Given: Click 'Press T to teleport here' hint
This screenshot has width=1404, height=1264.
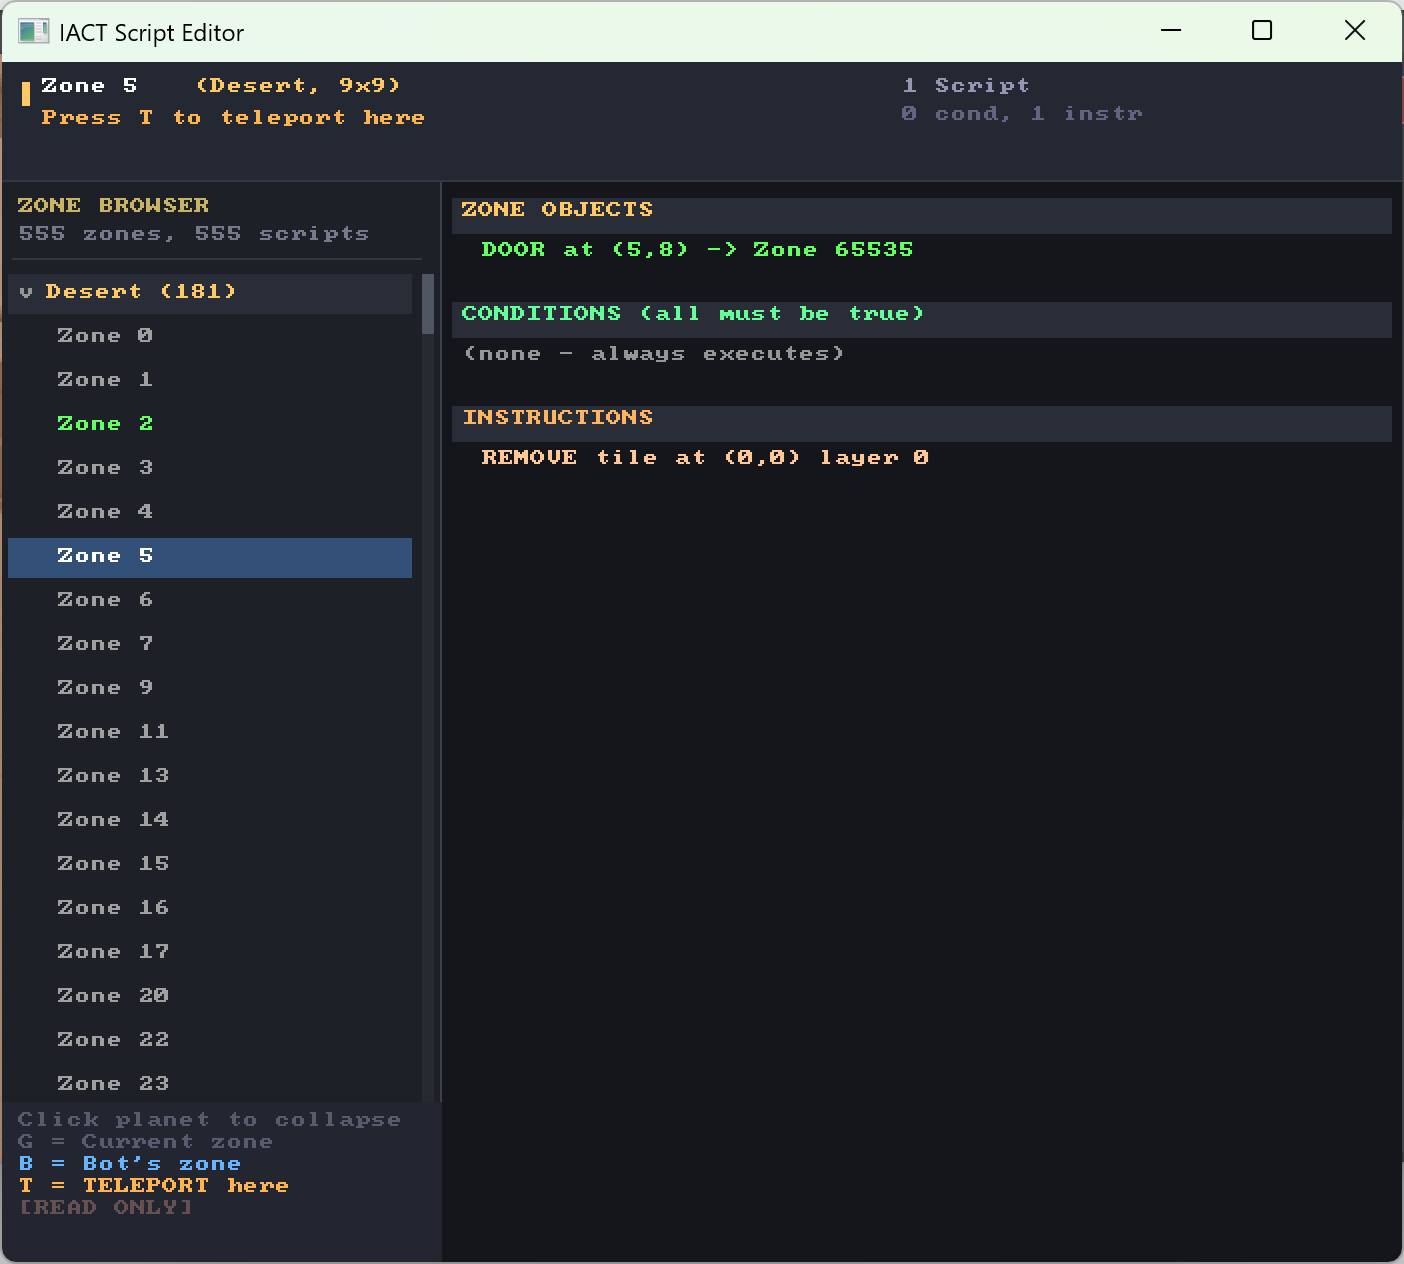Looking at the screenshot, I should pos(233,118).
